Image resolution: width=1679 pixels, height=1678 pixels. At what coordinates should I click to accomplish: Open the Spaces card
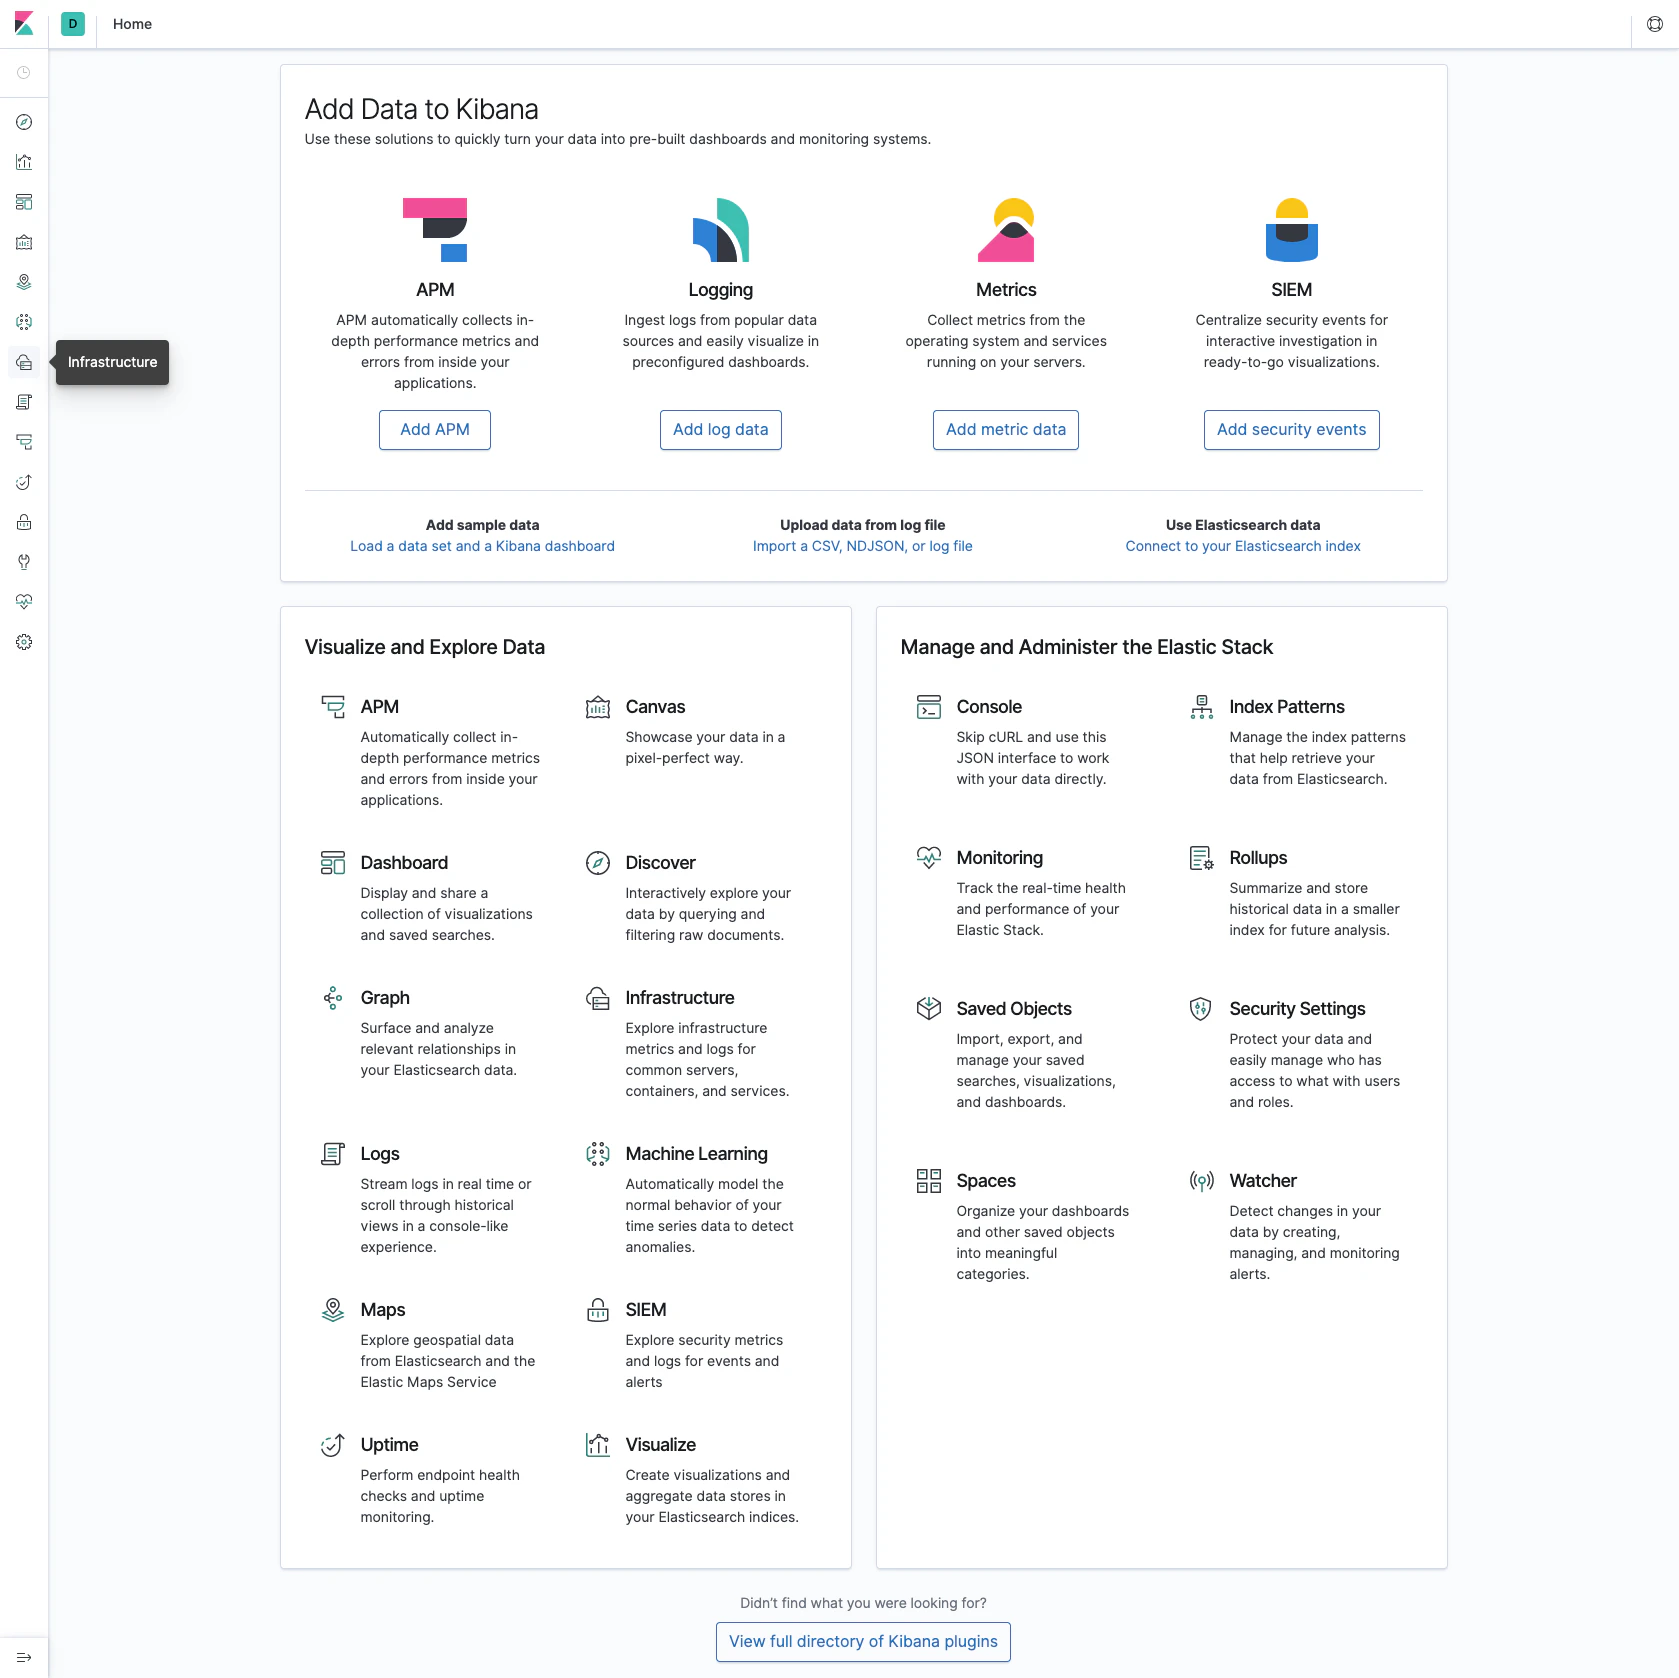(x=1025, y=1227)
